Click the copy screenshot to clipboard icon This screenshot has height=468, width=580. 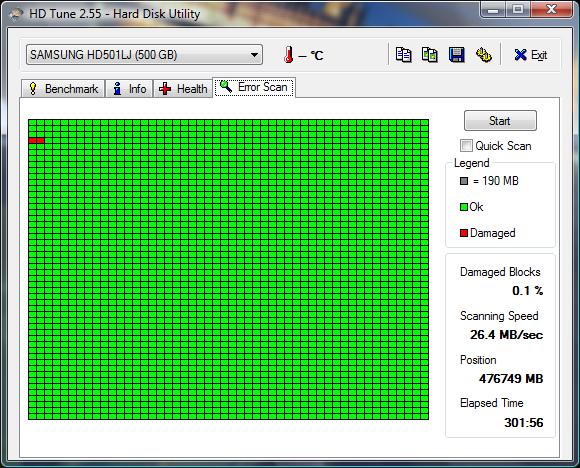pos(430,55)
